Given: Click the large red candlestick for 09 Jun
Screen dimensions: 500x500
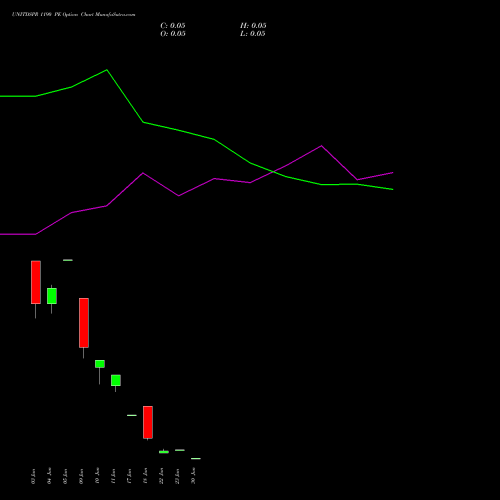Looking at the screenshot, I should 84,323.
